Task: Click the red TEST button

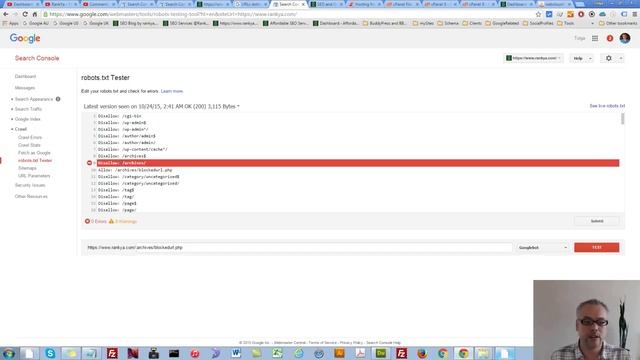Action: (x=596, y=248)
